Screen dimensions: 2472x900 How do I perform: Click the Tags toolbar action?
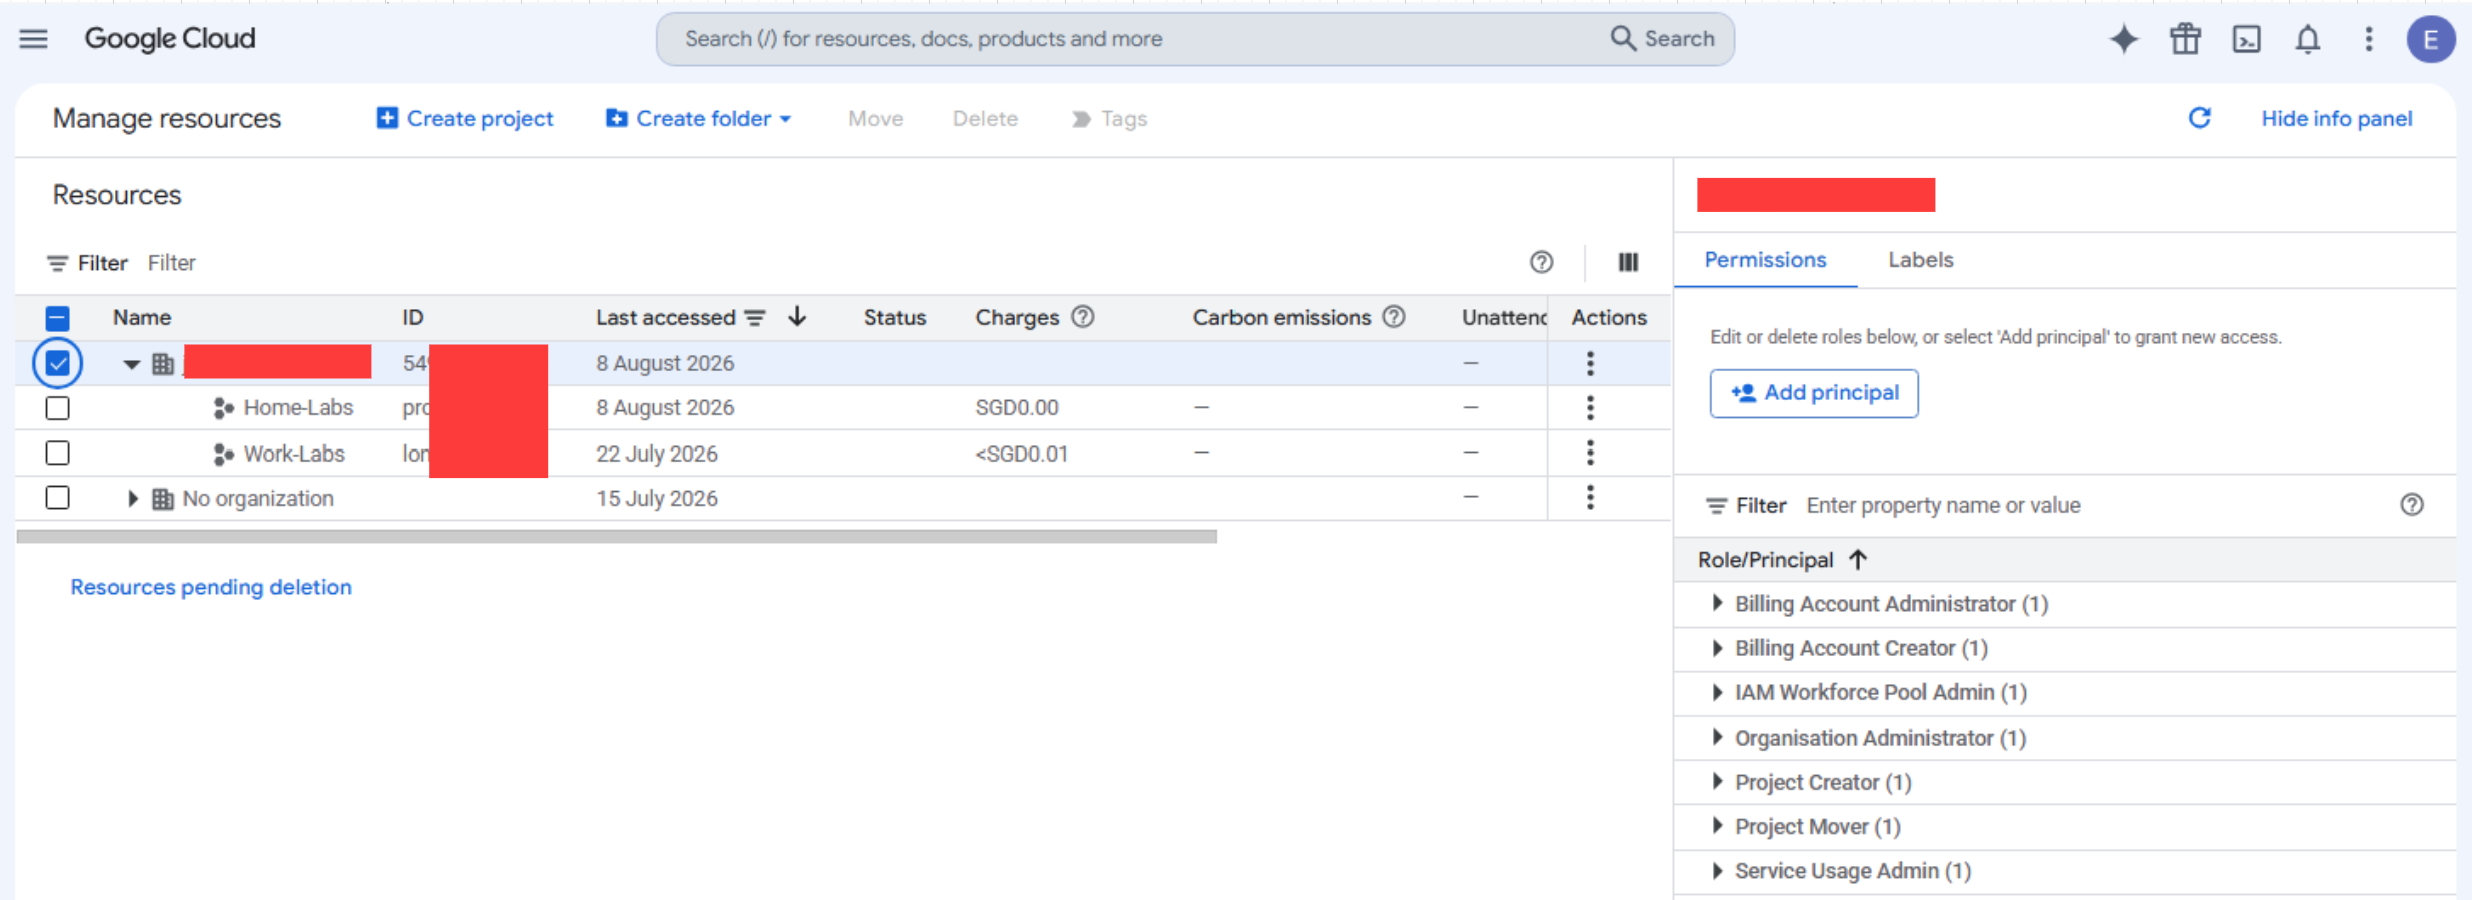tap(1109, 118)
